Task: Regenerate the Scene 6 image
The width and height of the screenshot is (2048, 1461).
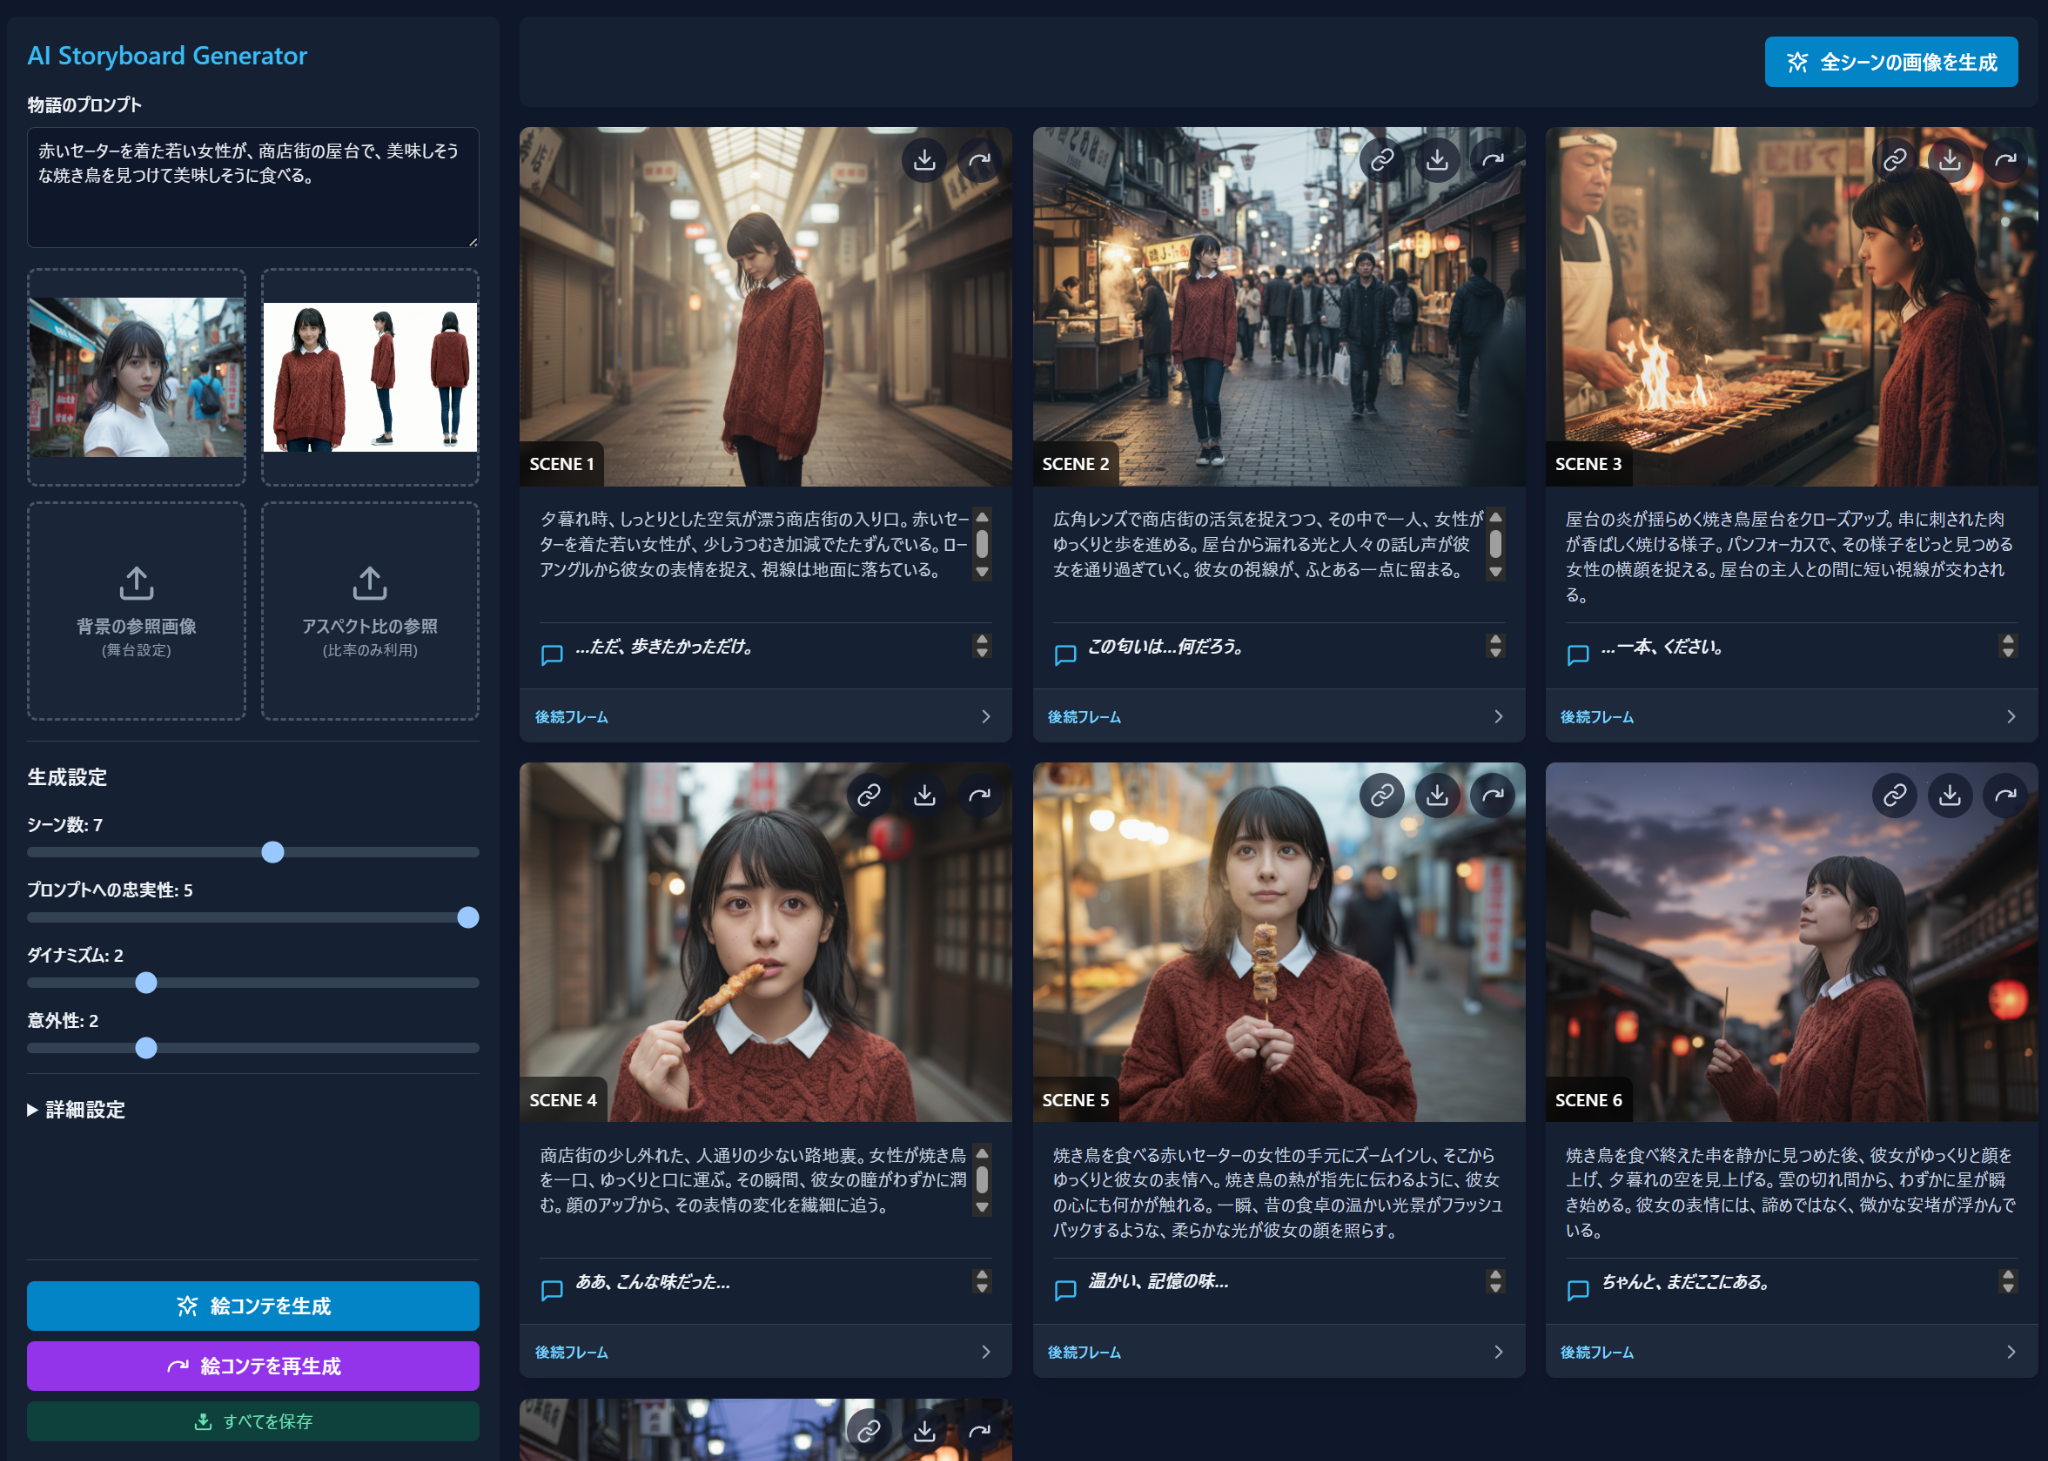Action: pyautogui.click(x=2005, y=795)
